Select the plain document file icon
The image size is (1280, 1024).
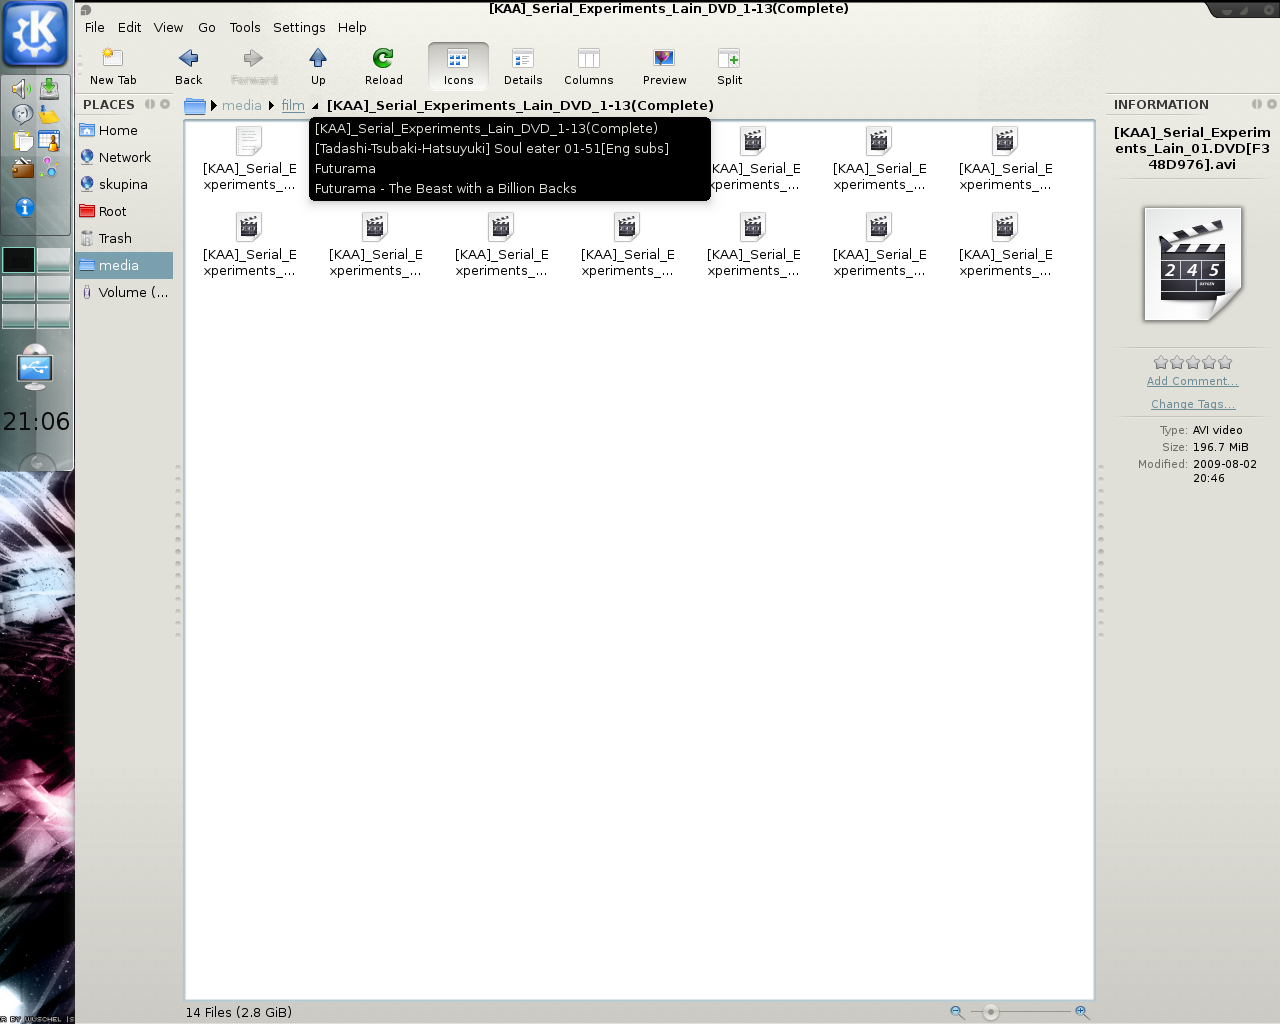(x=249, y=141)
